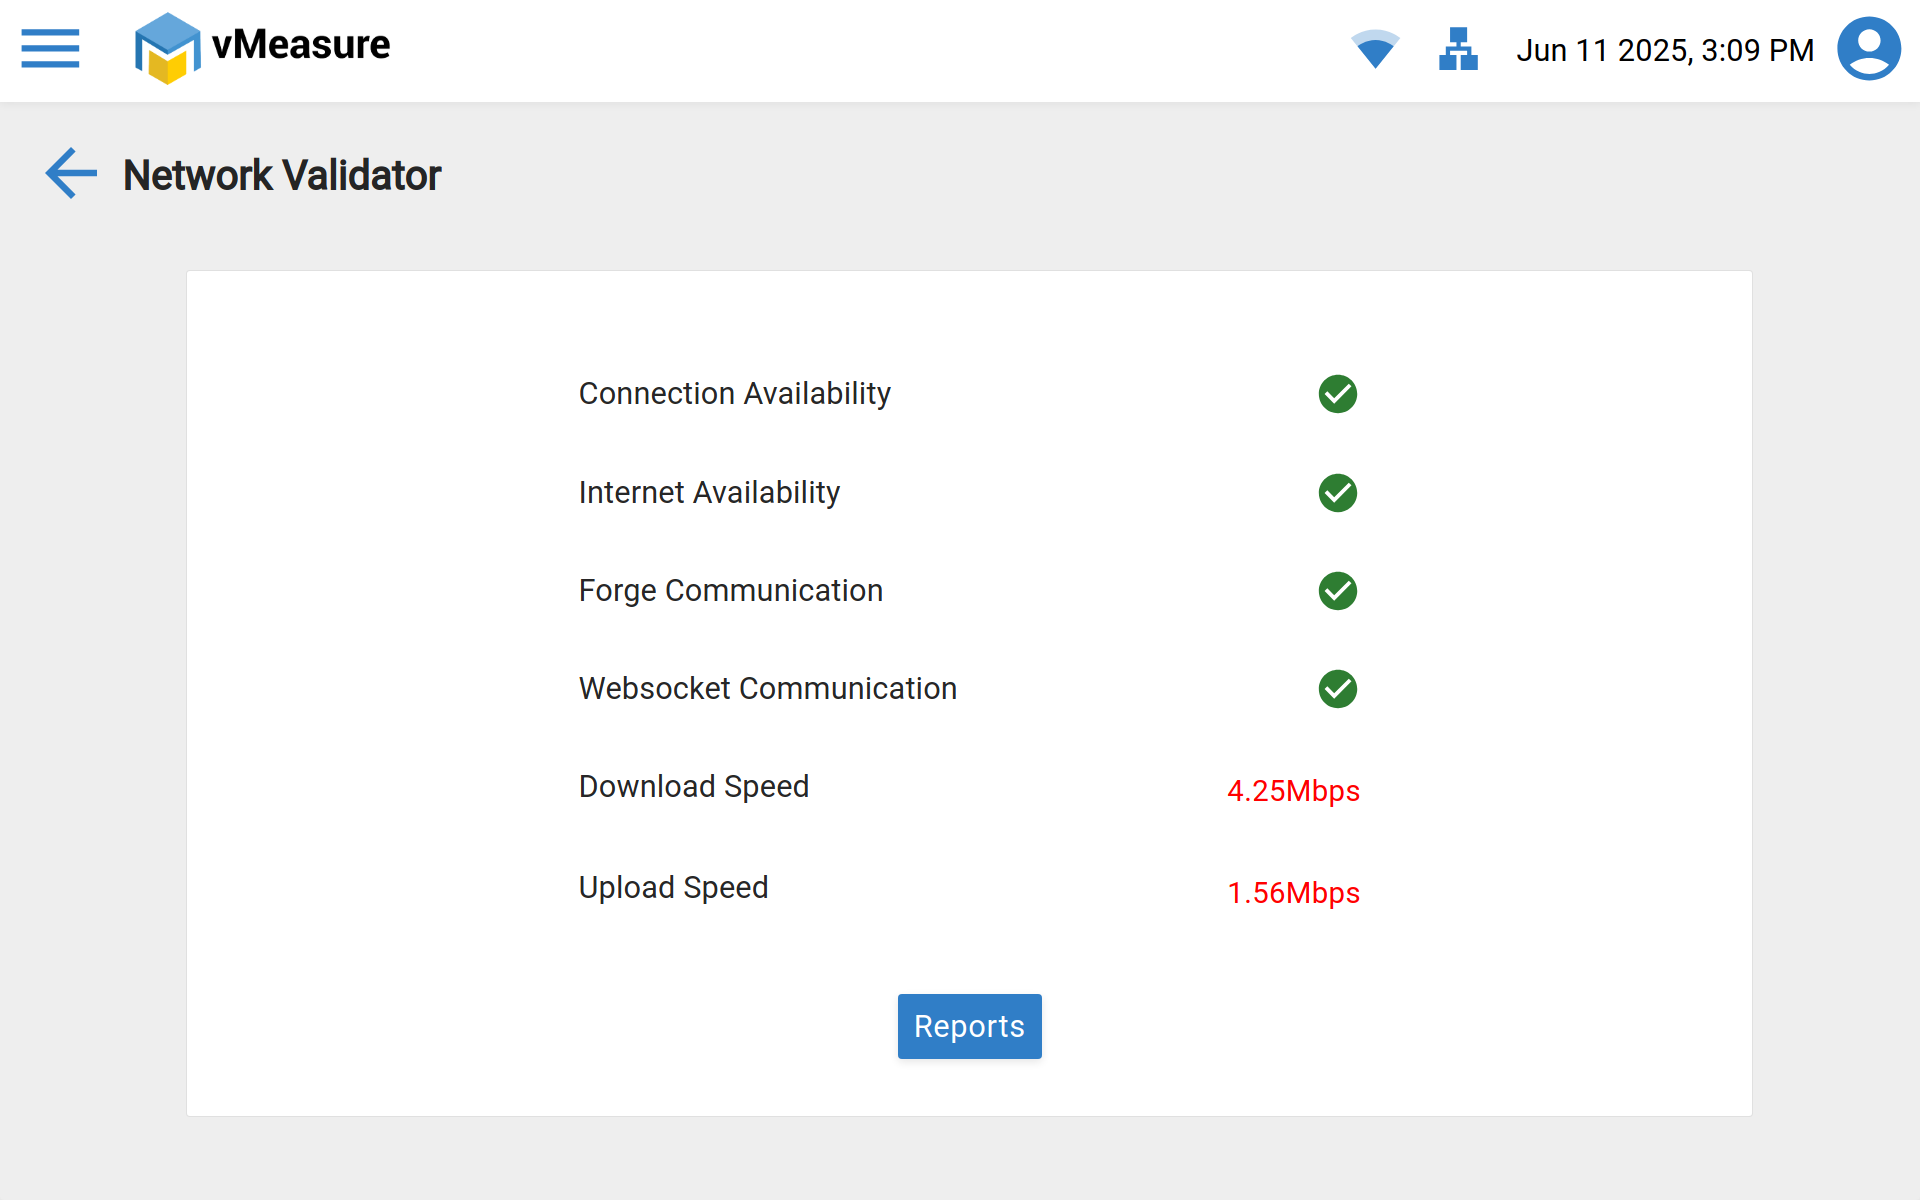The image size is (1920, 1200).
Task: Click the Wi-Fi signal status icon
Action: coord(1375,48)
